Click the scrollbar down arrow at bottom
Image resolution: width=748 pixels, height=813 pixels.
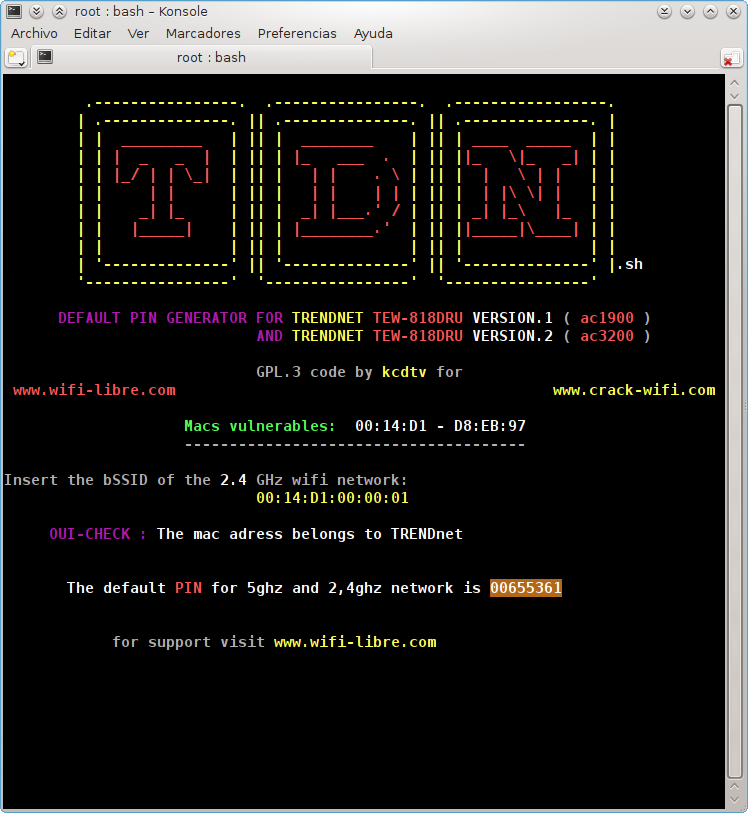(x=735, y=800)
